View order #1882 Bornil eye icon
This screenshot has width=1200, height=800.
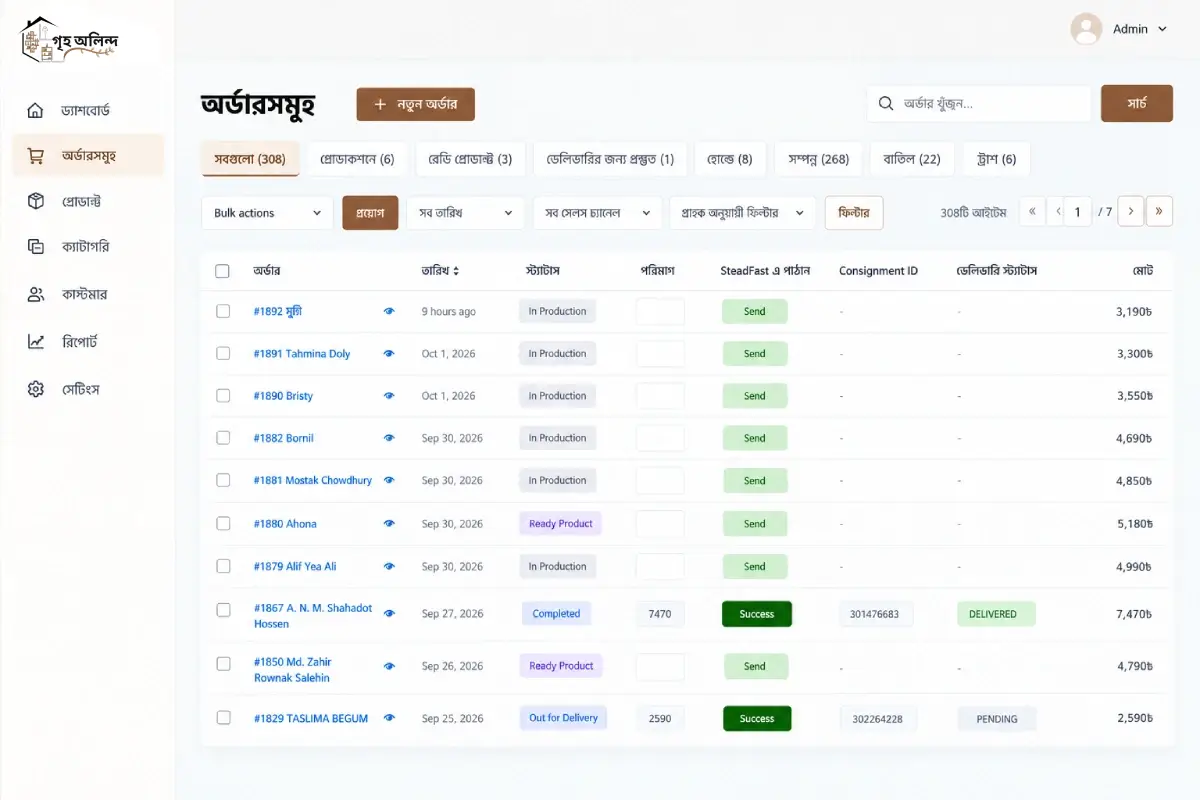[x=389, y=438]
